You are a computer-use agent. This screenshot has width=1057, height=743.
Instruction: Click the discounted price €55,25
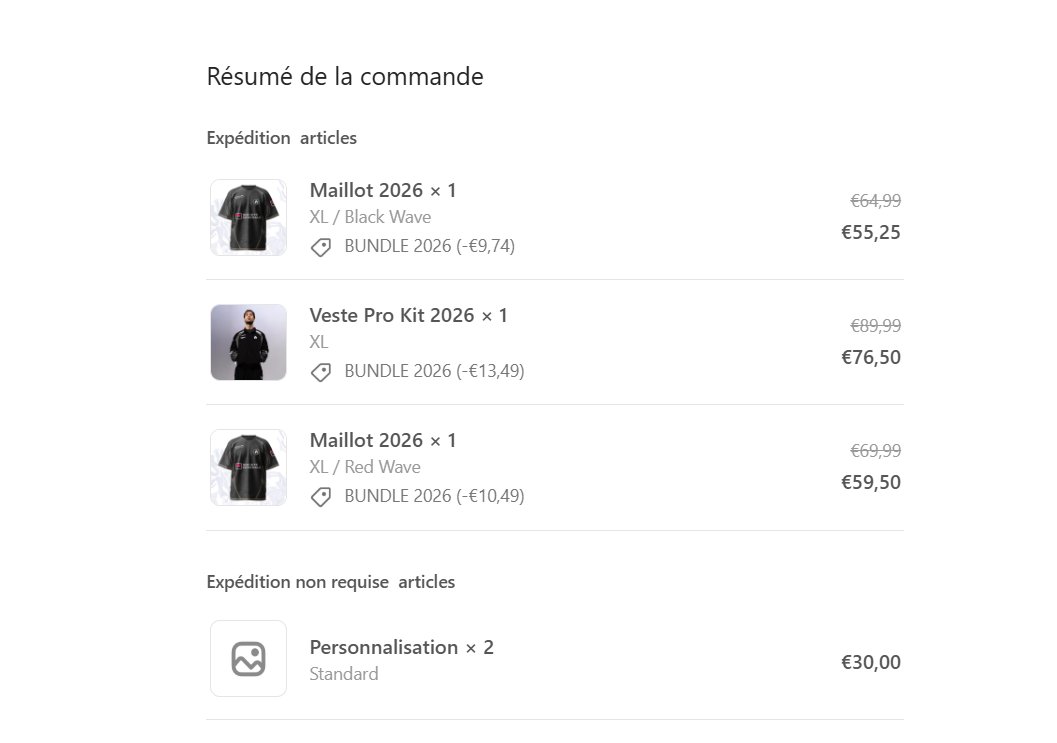tap(871, 232)
